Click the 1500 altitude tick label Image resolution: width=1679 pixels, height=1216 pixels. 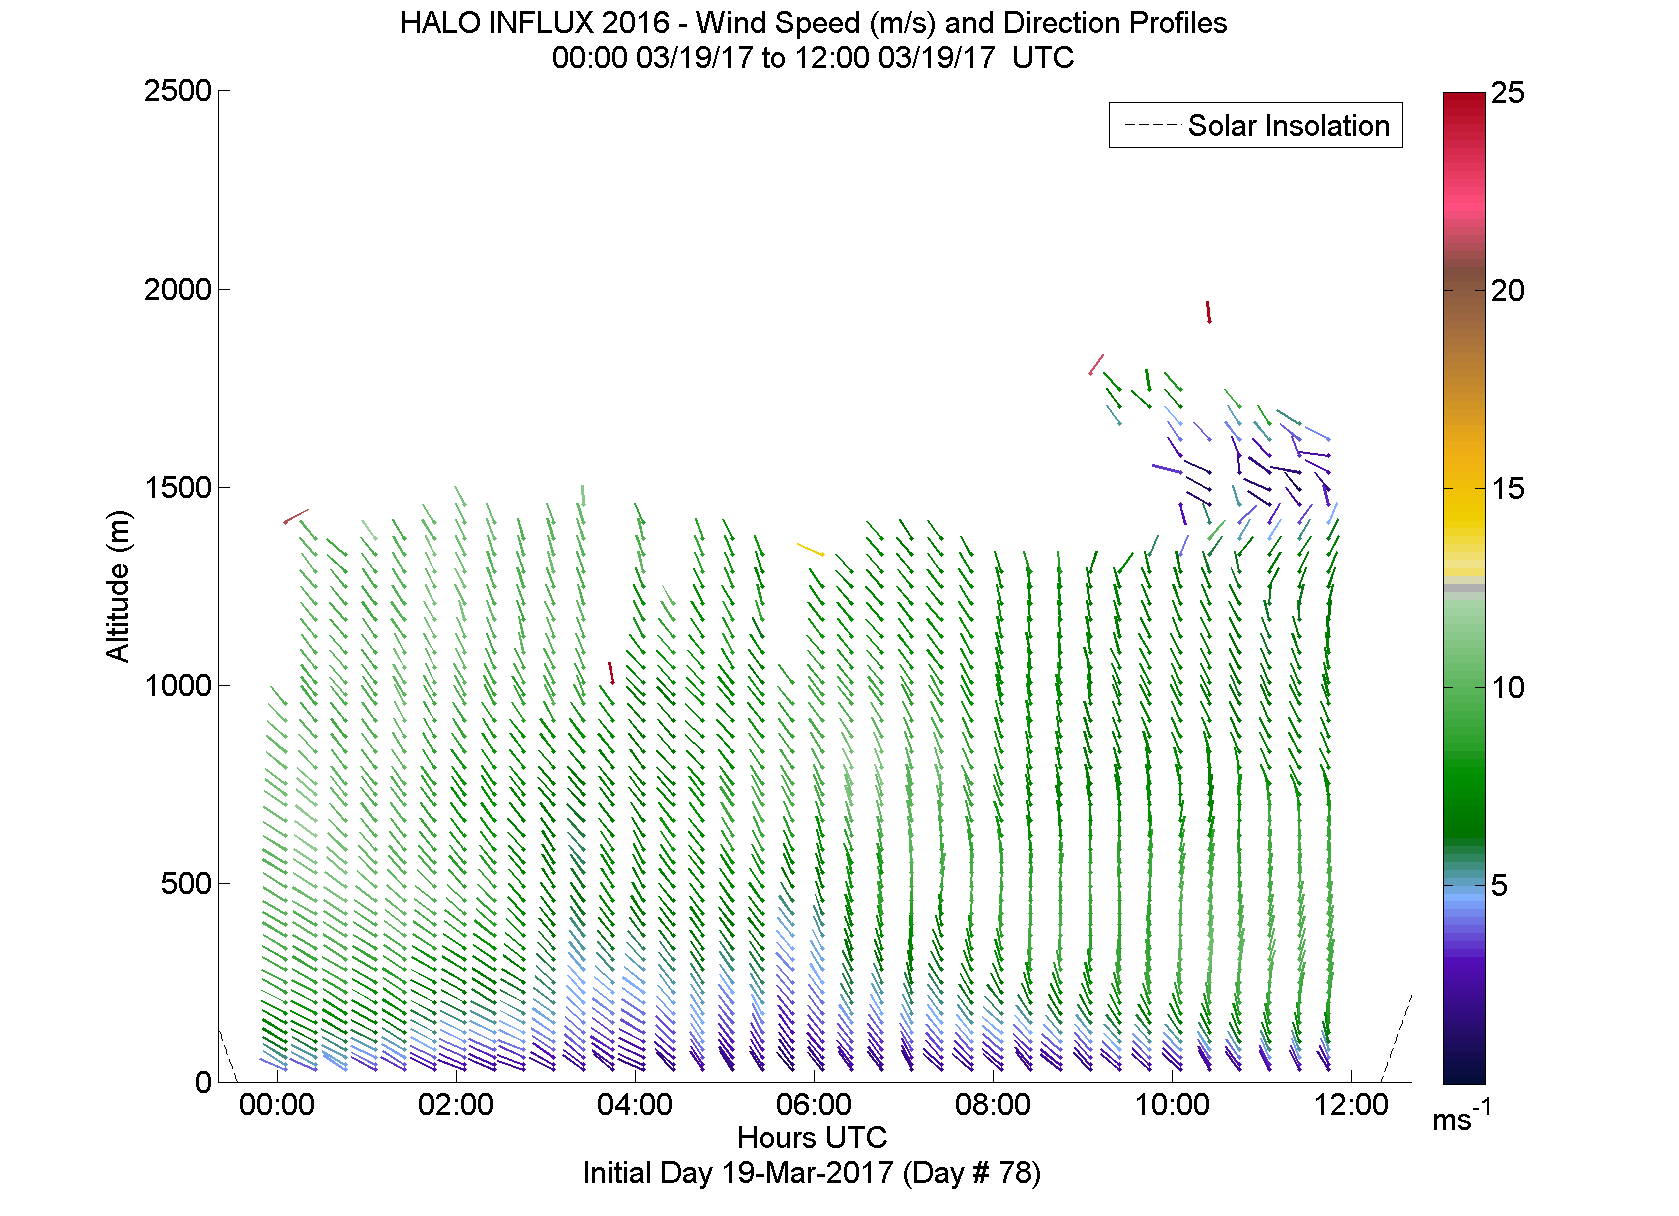tap(178, 487)
